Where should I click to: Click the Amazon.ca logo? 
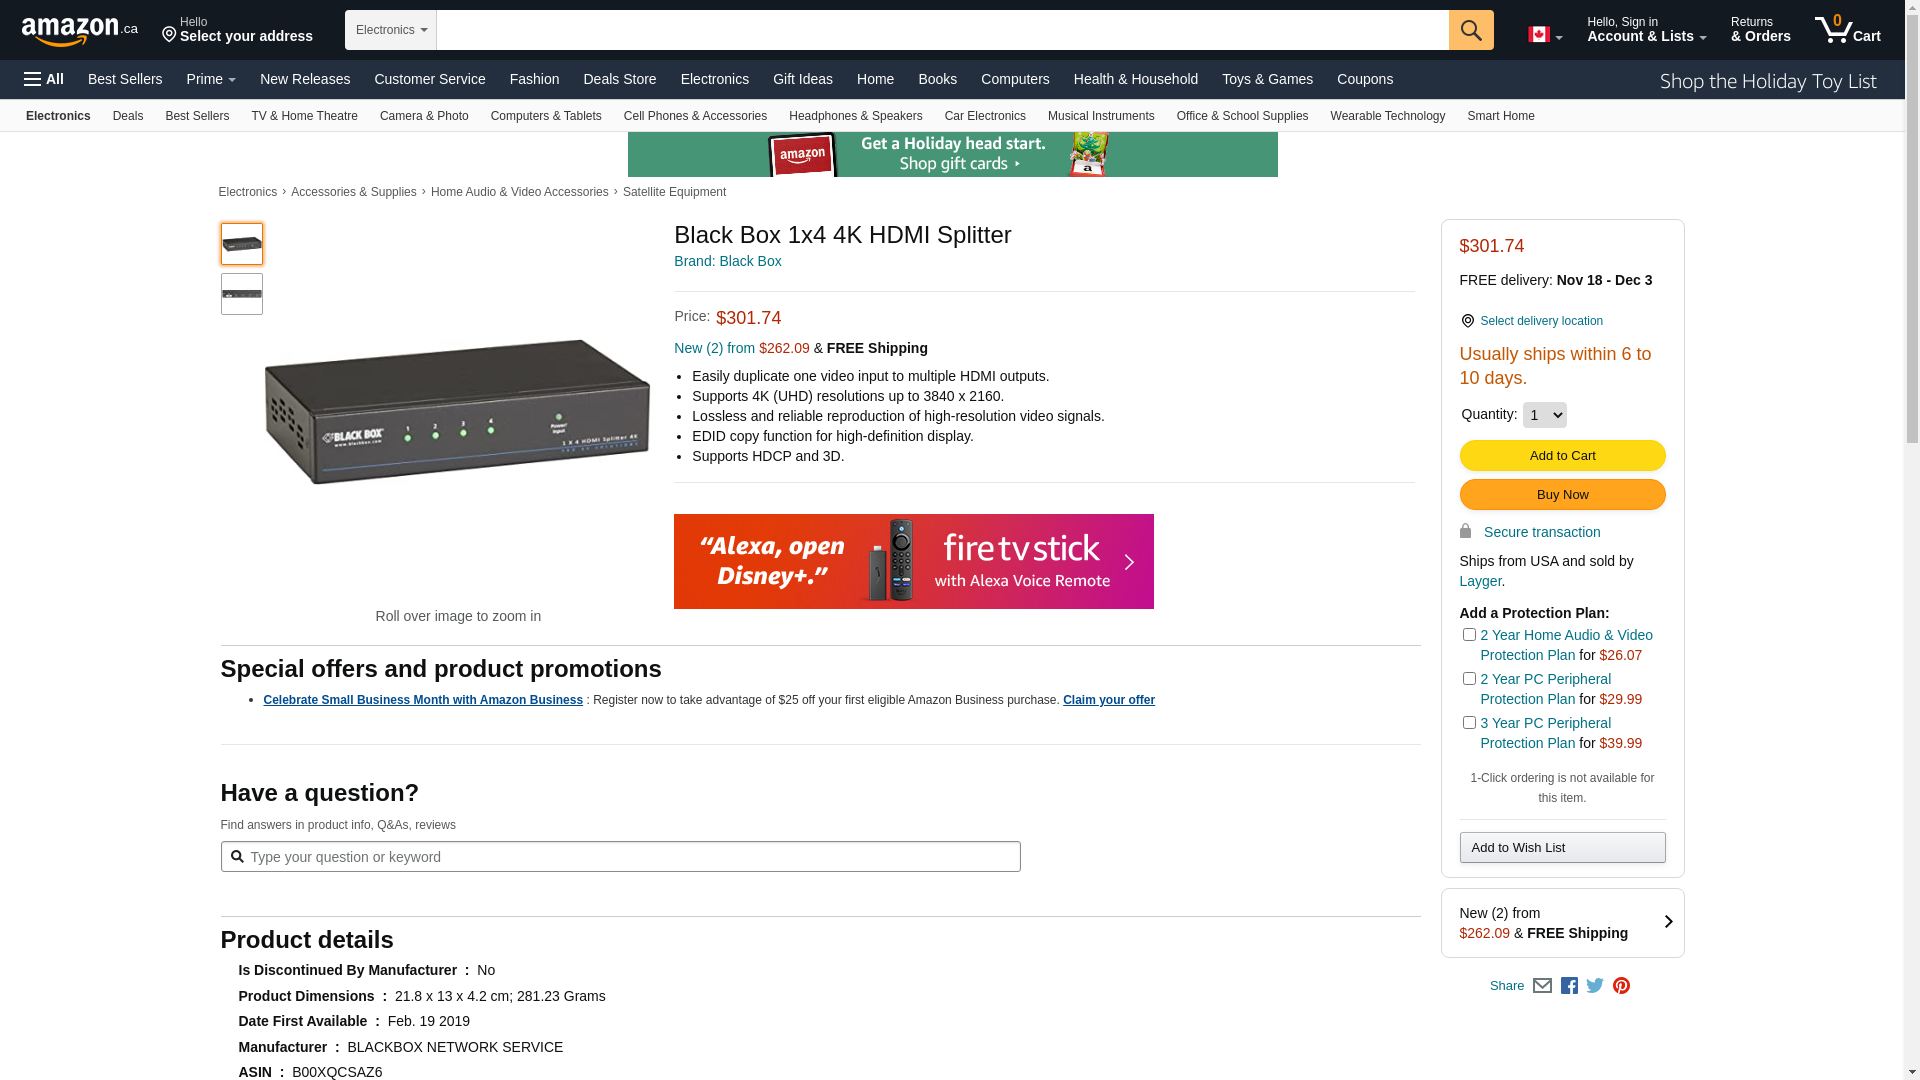pos(79,31)
